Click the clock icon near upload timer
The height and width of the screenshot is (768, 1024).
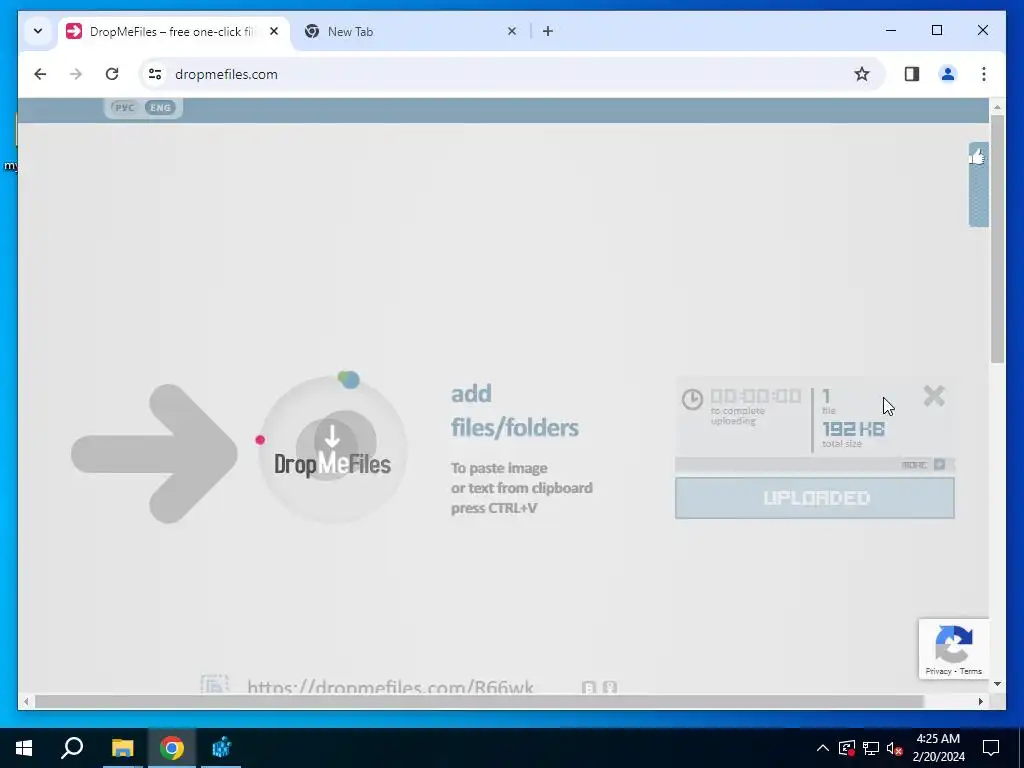tap(692, 399)
